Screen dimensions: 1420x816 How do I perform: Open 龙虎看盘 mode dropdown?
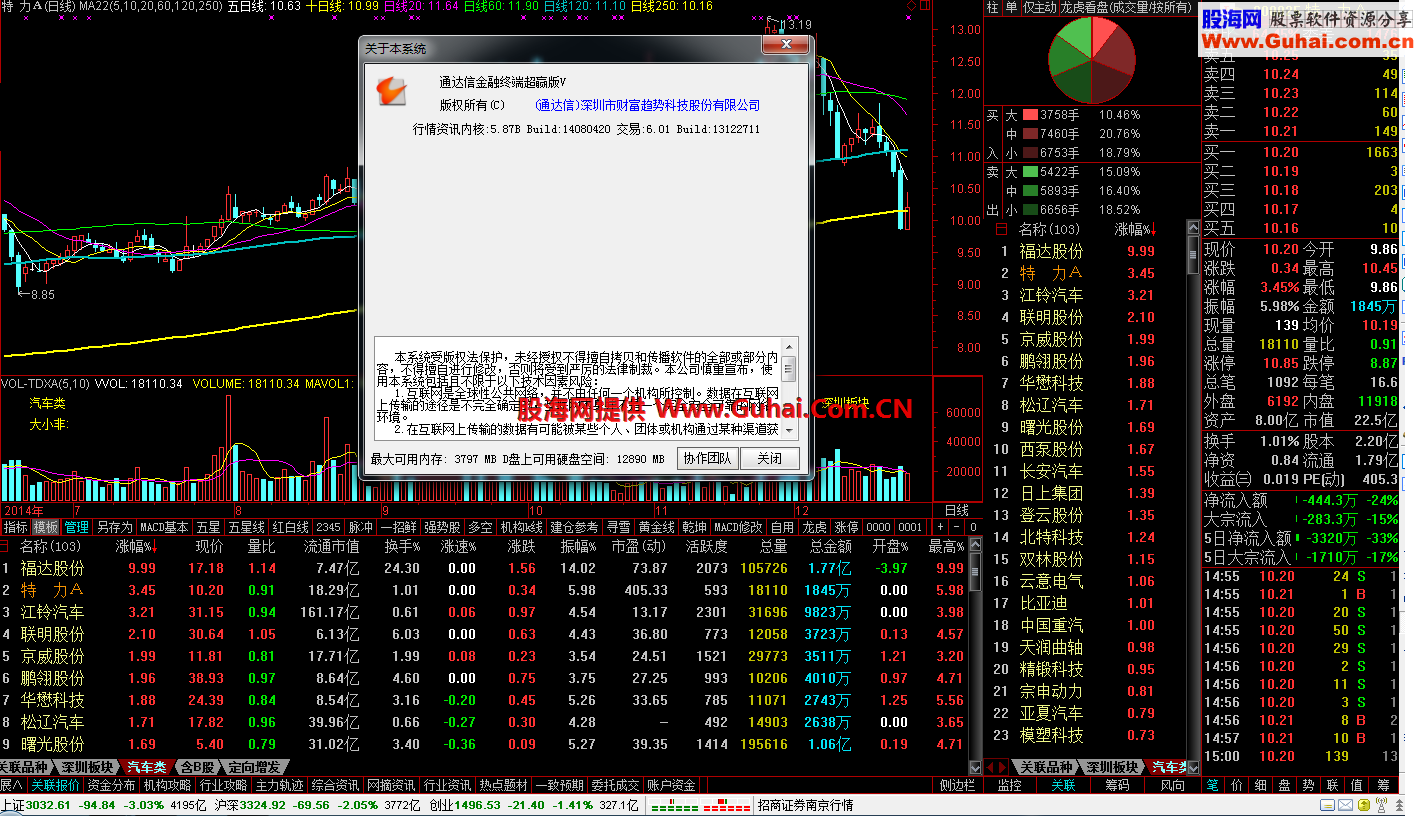tap(1127, 7)
